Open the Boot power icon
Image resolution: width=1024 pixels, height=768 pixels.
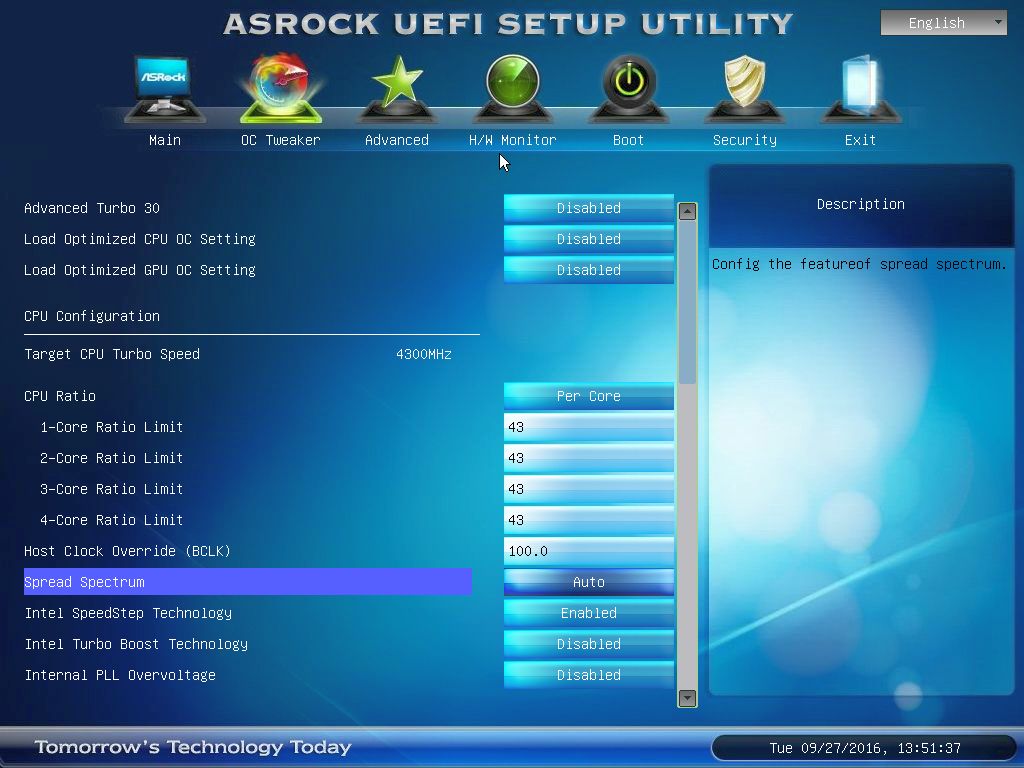coord(628,89)
